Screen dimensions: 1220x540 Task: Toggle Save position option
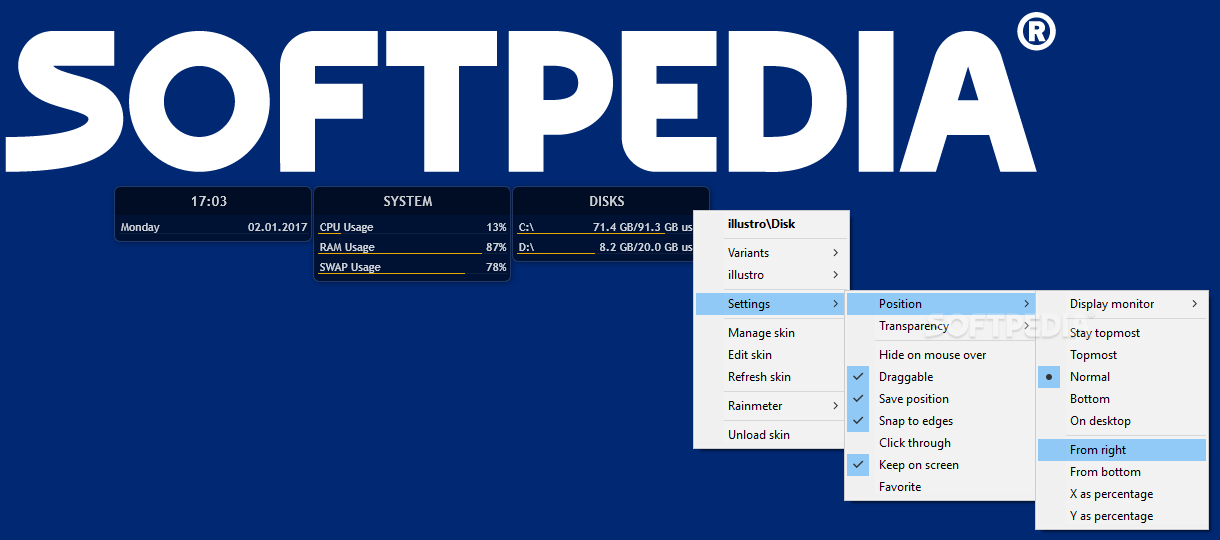(940, 399)
